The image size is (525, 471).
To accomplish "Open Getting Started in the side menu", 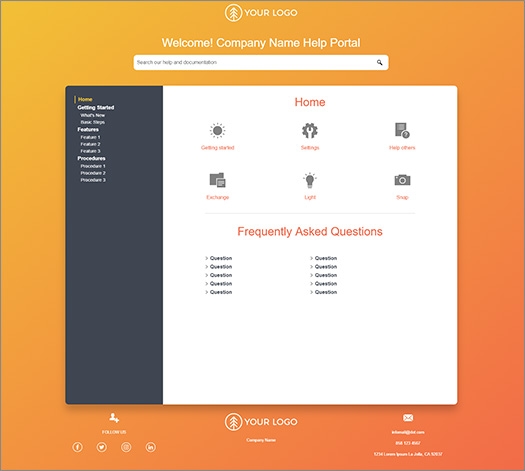I will click(x=96, y=107).
